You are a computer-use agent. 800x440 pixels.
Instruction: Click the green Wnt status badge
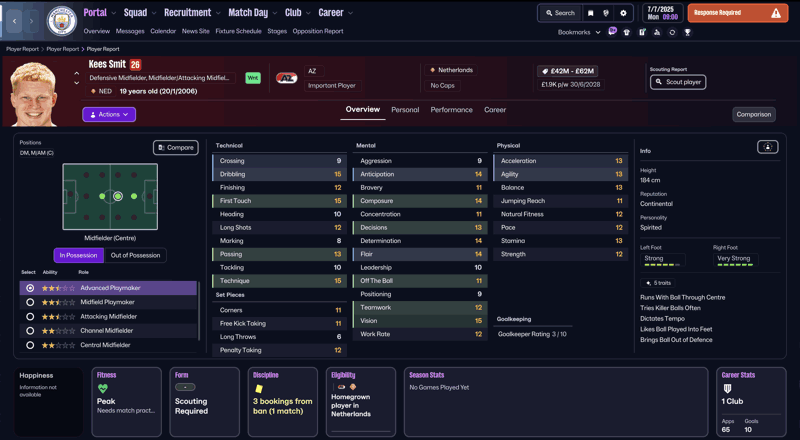253,78
